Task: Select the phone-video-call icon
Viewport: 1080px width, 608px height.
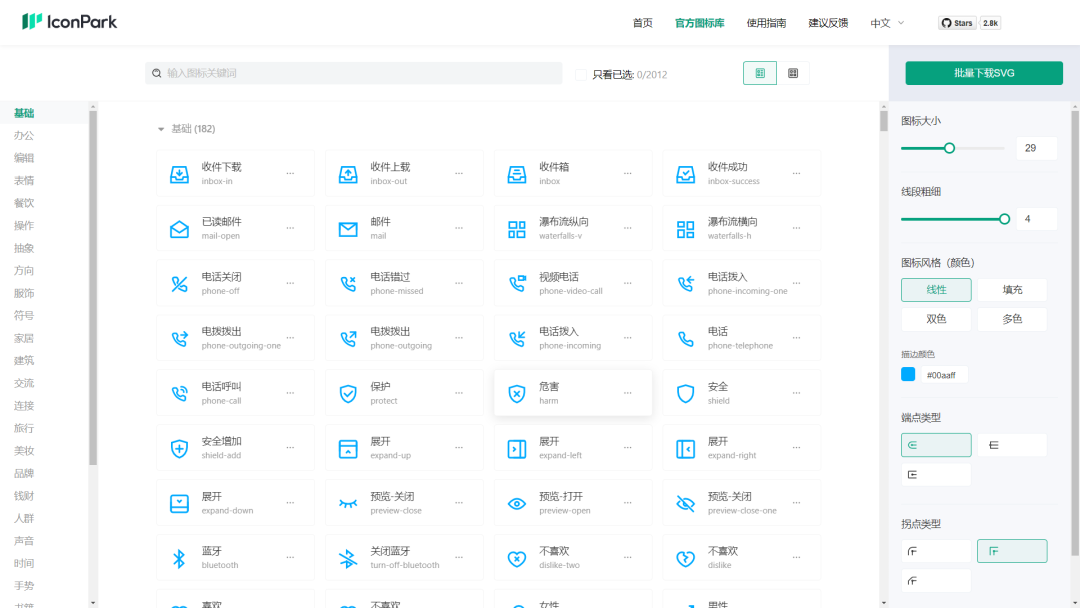Action: [517, 284]
